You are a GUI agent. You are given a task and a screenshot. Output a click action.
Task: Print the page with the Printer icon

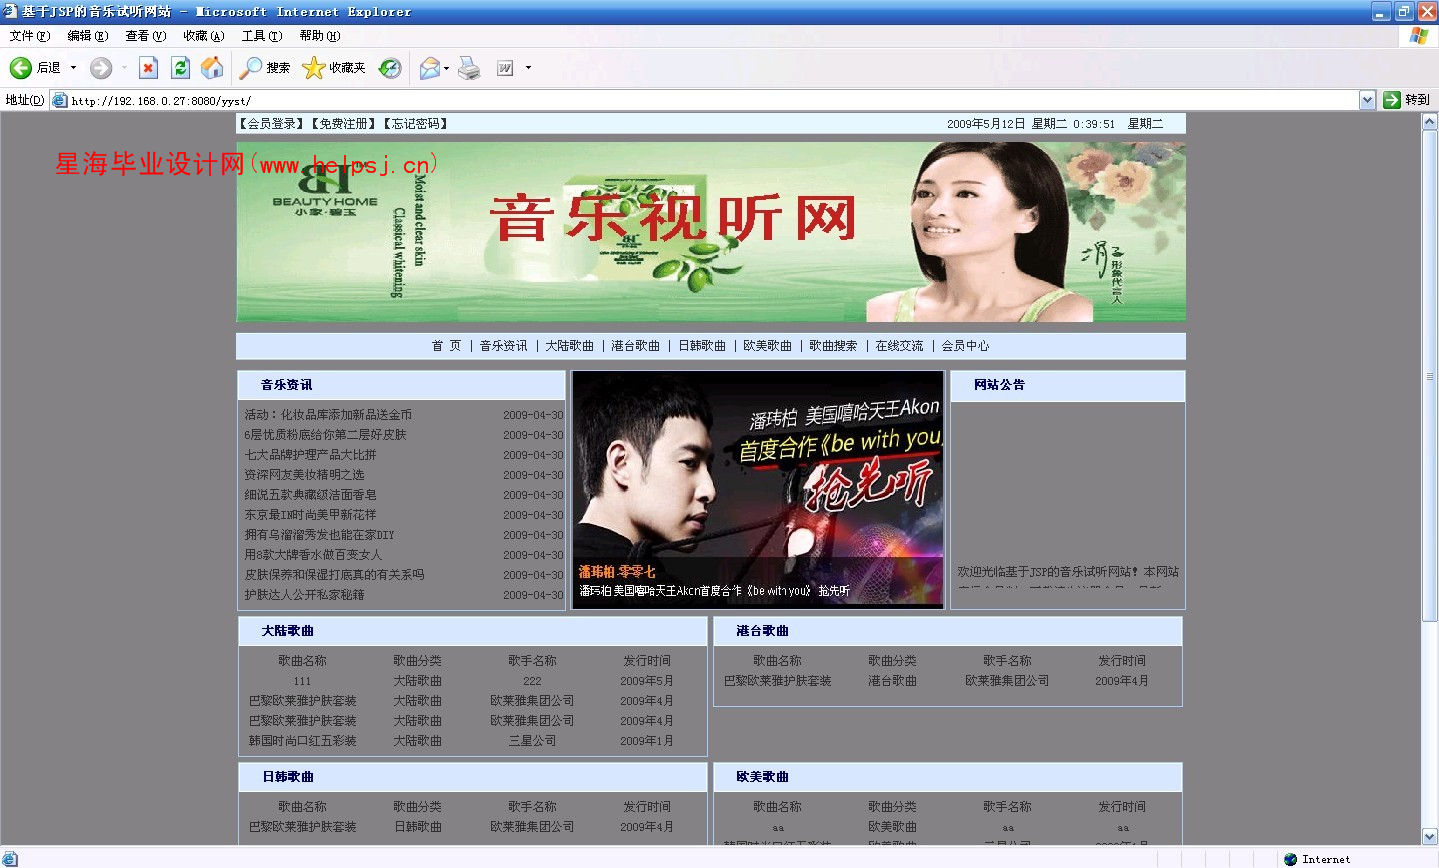coord(469,68)
